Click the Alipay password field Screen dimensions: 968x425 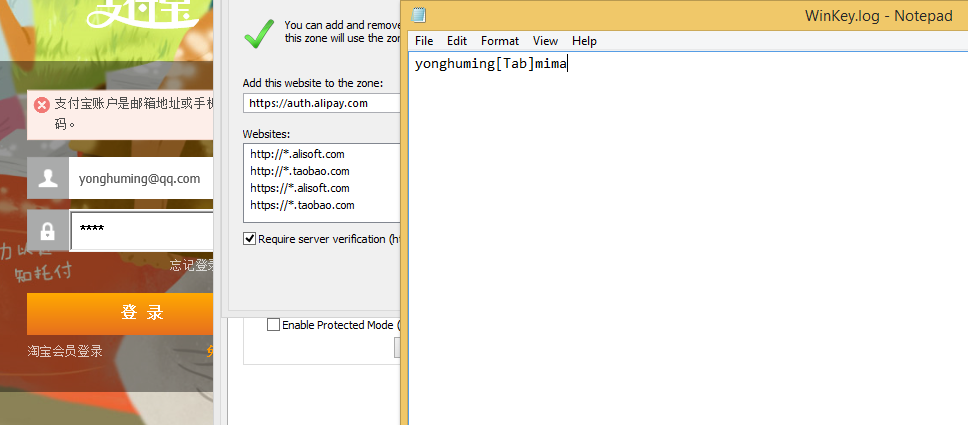click(142, 230)
